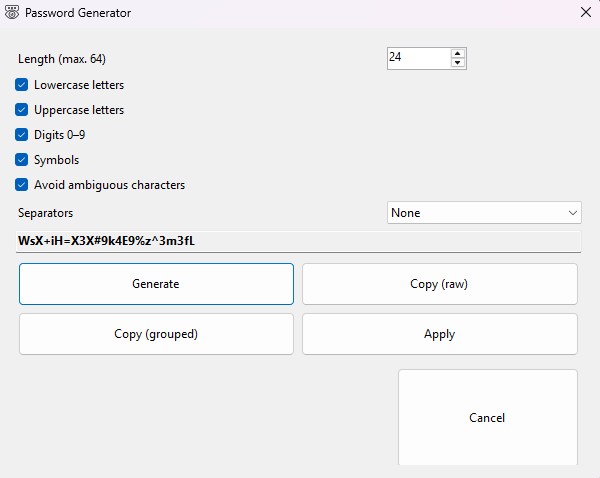The width and height of the screenshot is (600, 478).
Task: Click the Password Generator title bar text
Action: (80, 13)
